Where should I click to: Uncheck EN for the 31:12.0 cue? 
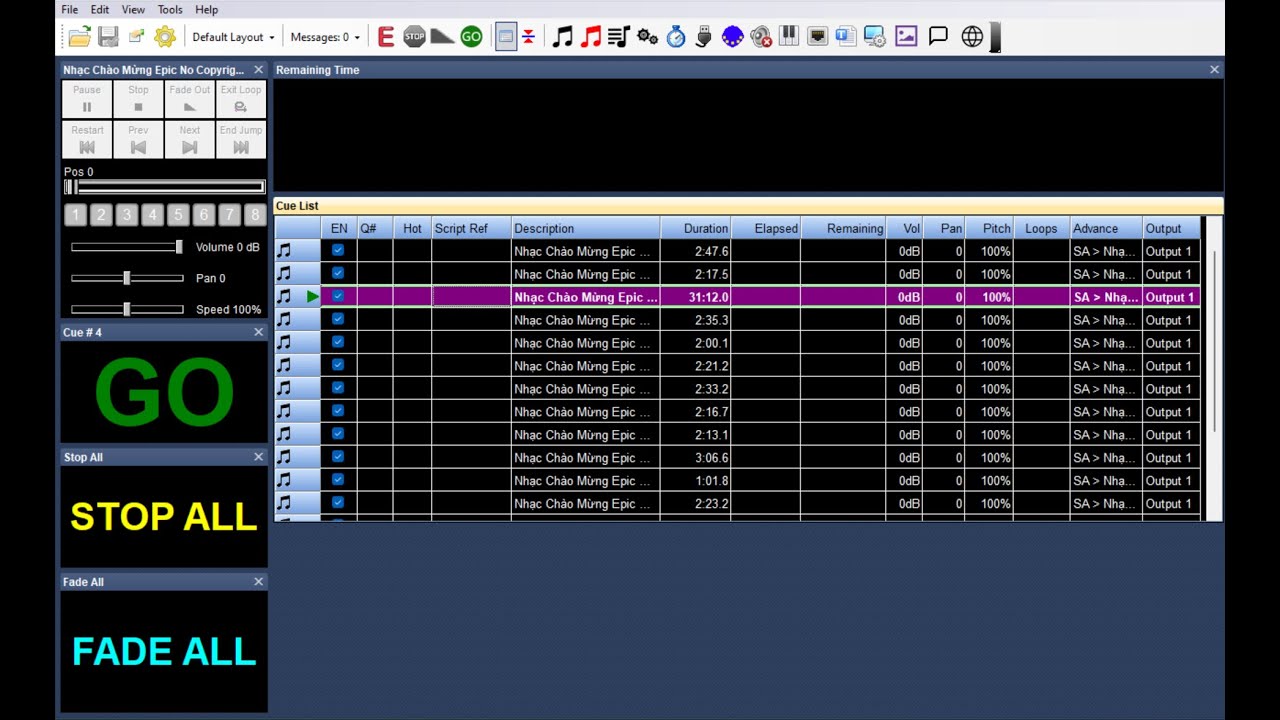pos(338,296)
